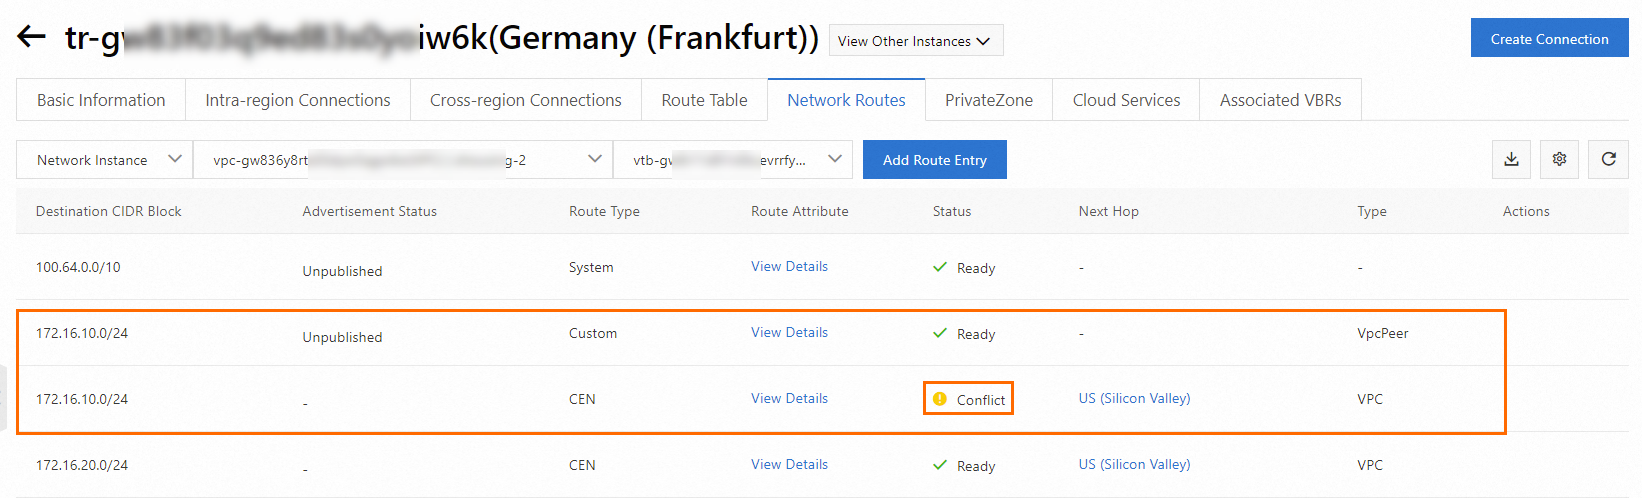View Details for the 100.64.0.0/10 route

tap(789, 267)
